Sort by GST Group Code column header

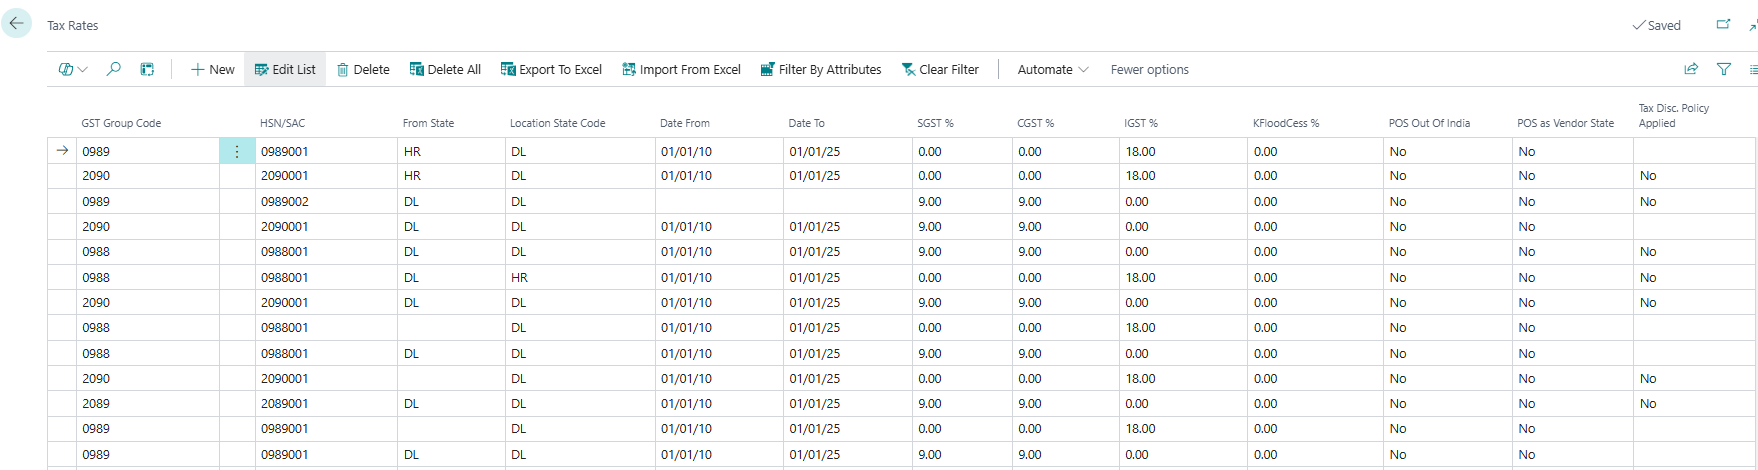pos(121,123)
